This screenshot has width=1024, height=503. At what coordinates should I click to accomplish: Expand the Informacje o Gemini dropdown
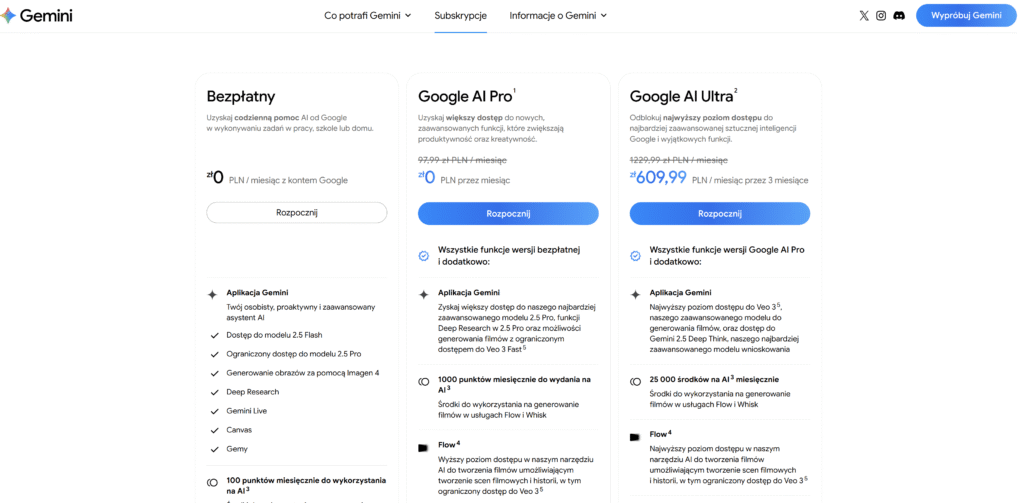point(558,16)
